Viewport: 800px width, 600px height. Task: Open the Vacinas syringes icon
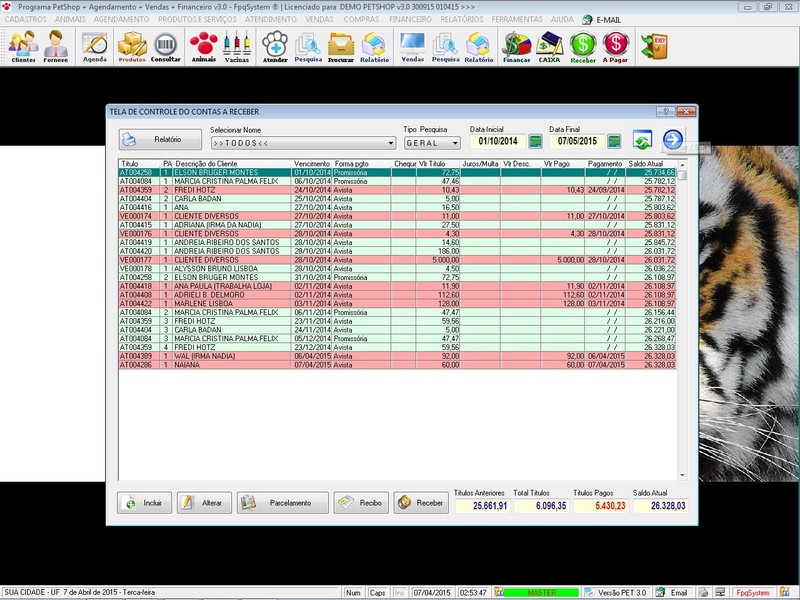coord(237,46)
